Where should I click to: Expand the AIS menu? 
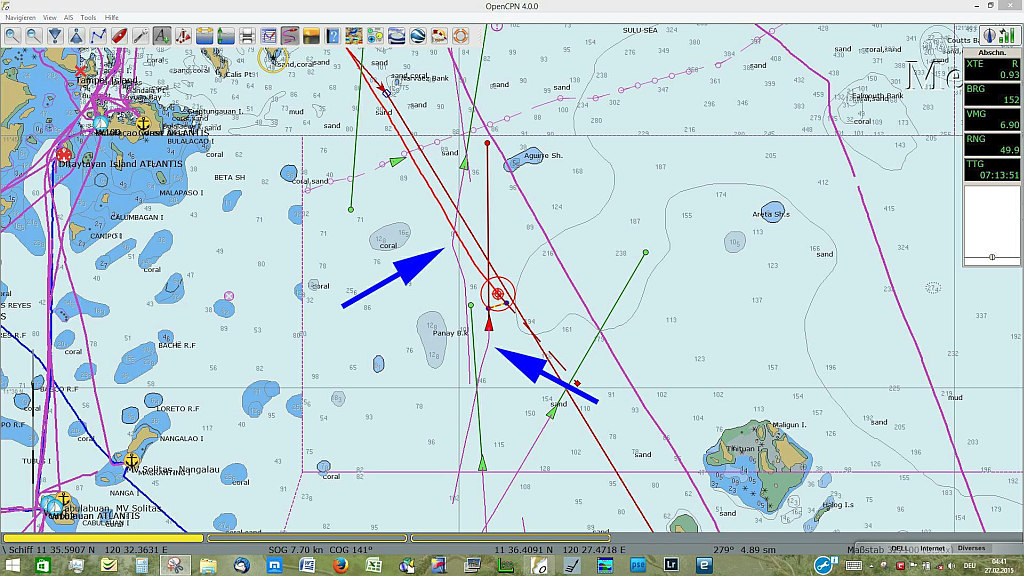pyautogui.click(x=68, y=18)
